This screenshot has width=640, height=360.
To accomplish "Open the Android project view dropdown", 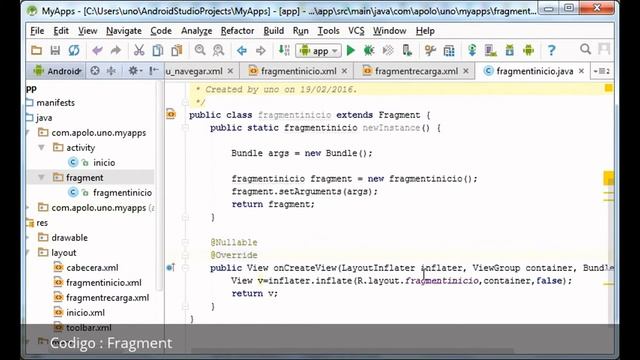I will coord(57,71).
